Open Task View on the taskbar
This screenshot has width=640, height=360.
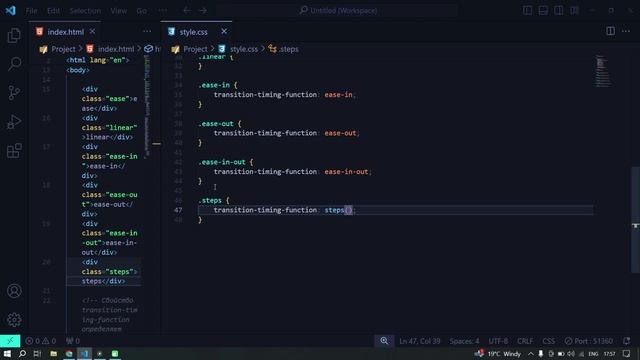tap(37, 353)
